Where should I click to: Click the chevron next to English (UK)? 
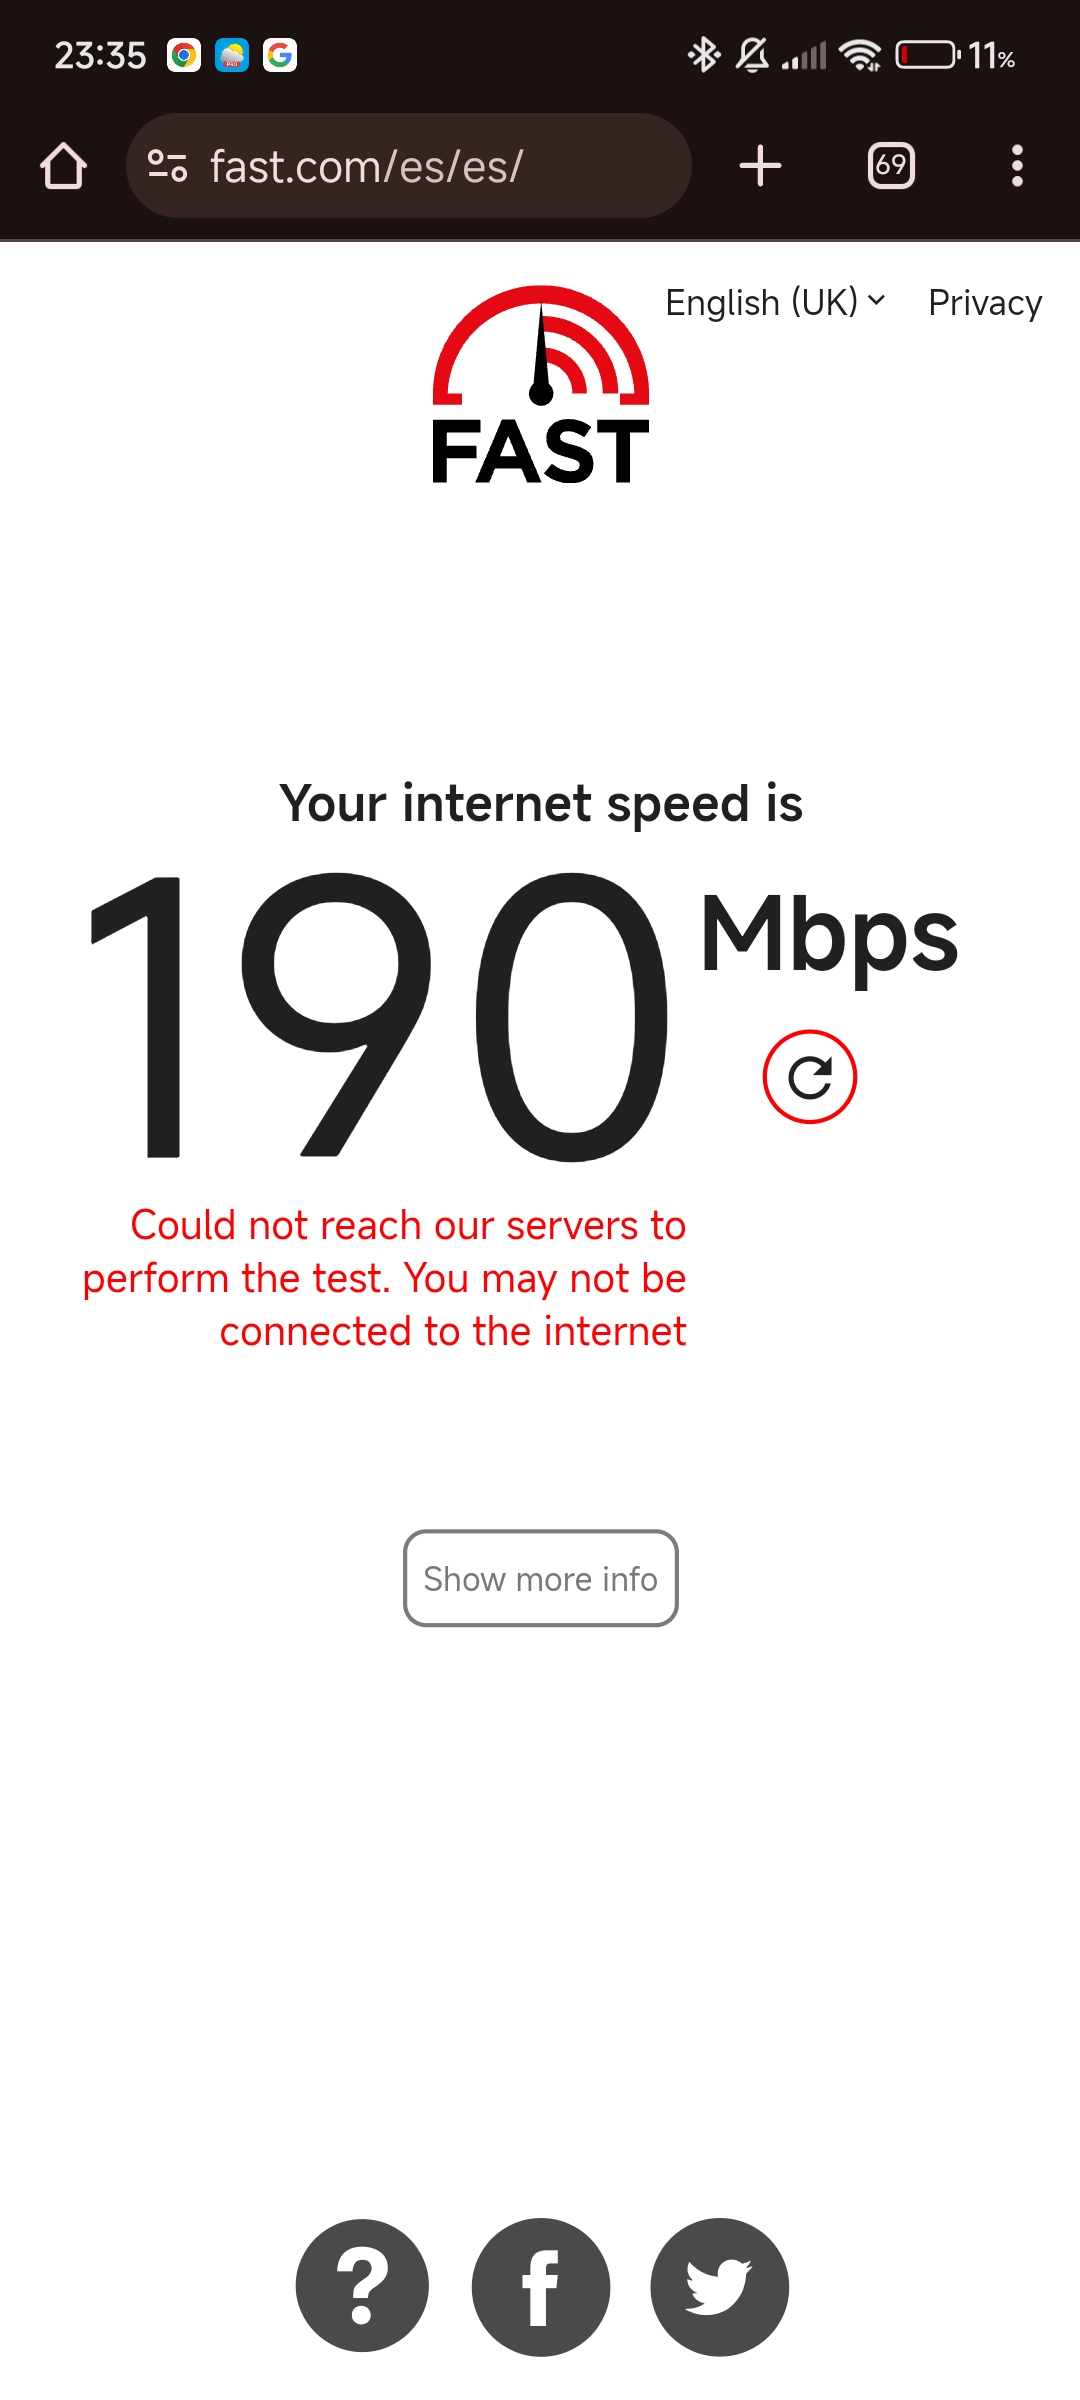tap(876, 300)
